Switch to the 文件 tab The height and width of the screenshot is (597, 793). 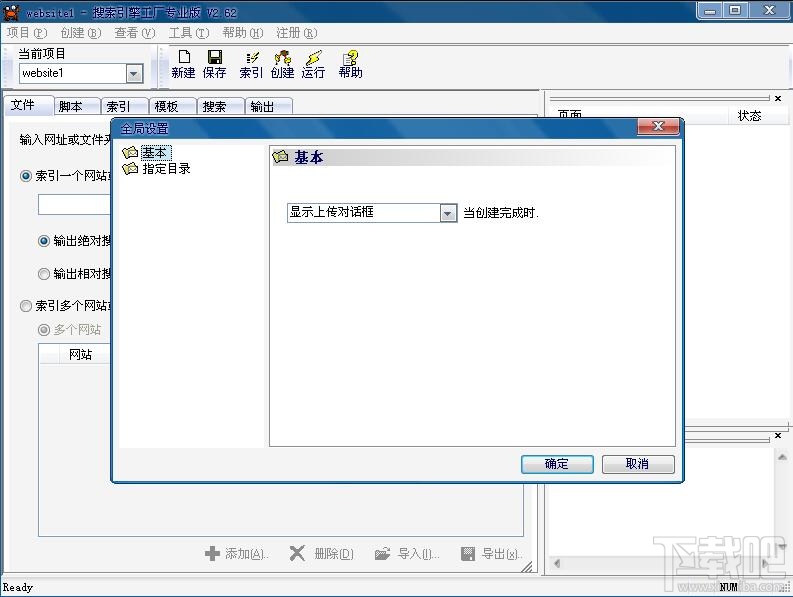click(29, 105)
